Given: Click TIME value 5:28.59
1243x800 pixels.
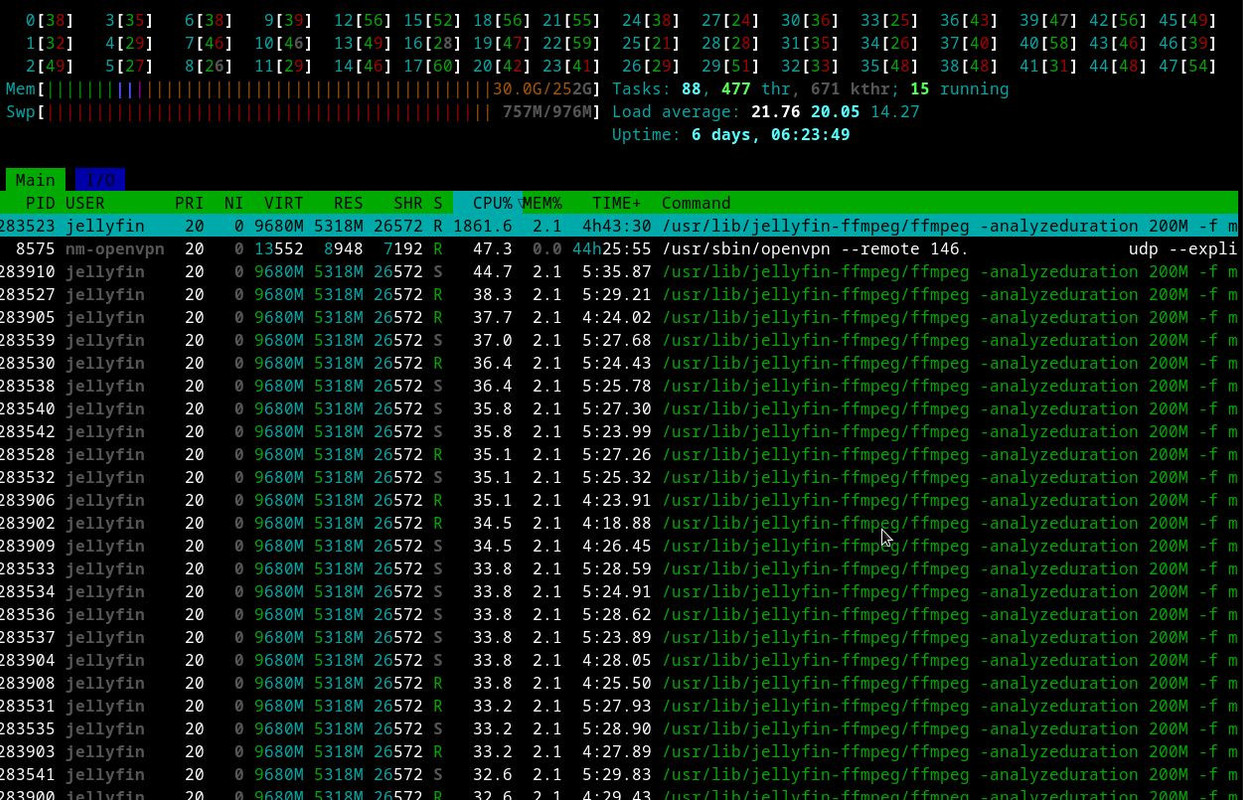Looking at the screenshot, I should click(617, 569).
